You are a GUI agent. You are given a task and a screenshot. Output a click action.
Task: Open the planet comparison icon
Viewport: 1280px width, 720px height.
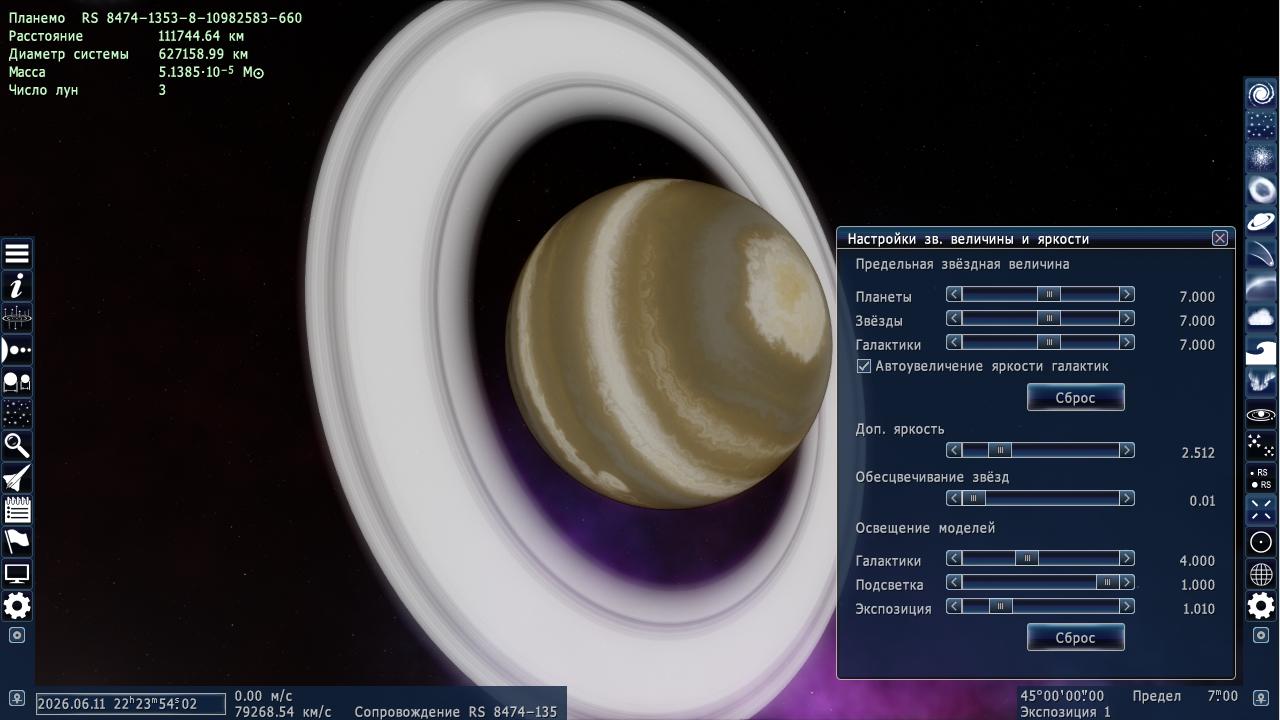17,382
